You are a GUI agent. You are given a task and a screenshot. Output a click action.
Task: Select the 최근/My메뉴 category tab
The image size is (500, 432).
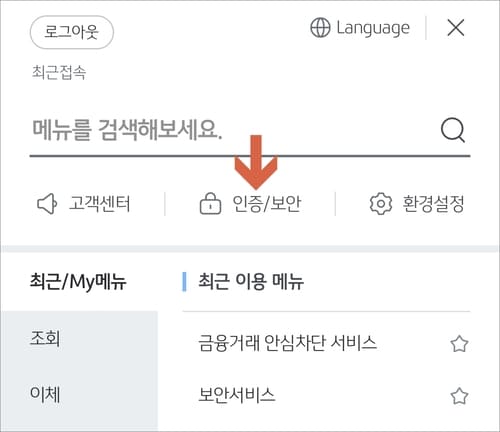pyautogui.click(x=78, y=282)
